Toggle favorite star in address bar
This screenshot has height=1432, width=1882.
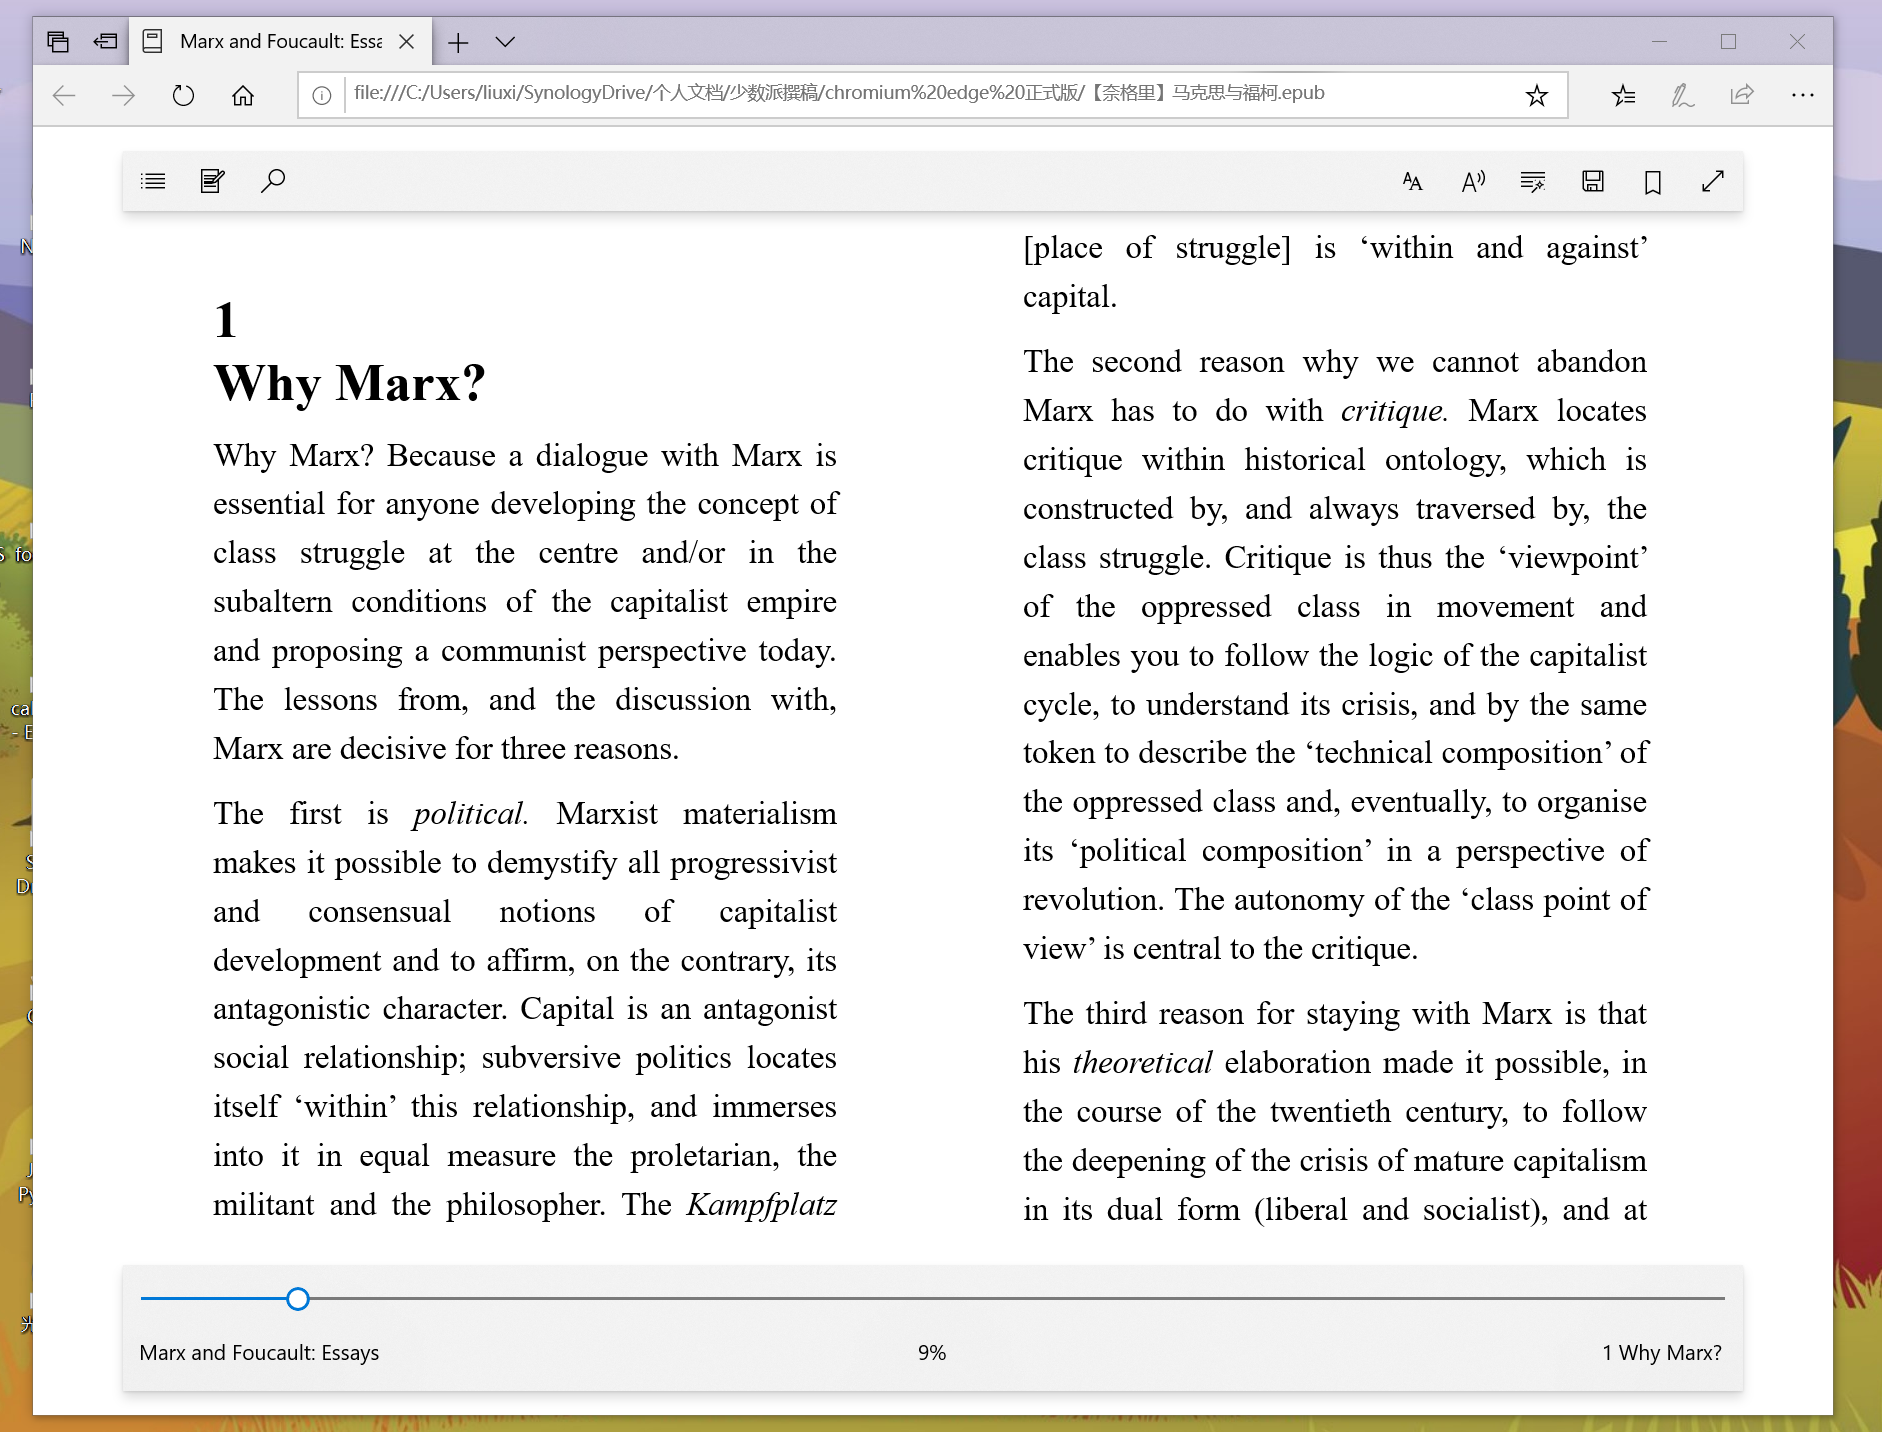pyautogui.click(x=1537, y=95)
